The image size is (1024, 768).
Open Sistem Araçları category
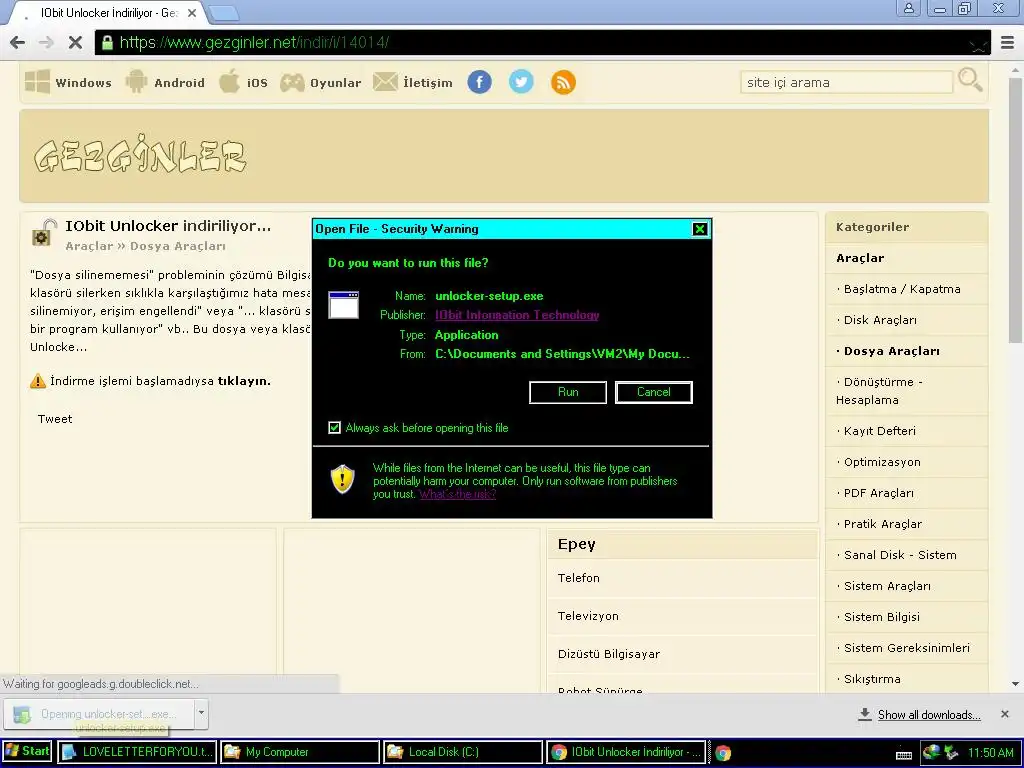pos(887,586)
